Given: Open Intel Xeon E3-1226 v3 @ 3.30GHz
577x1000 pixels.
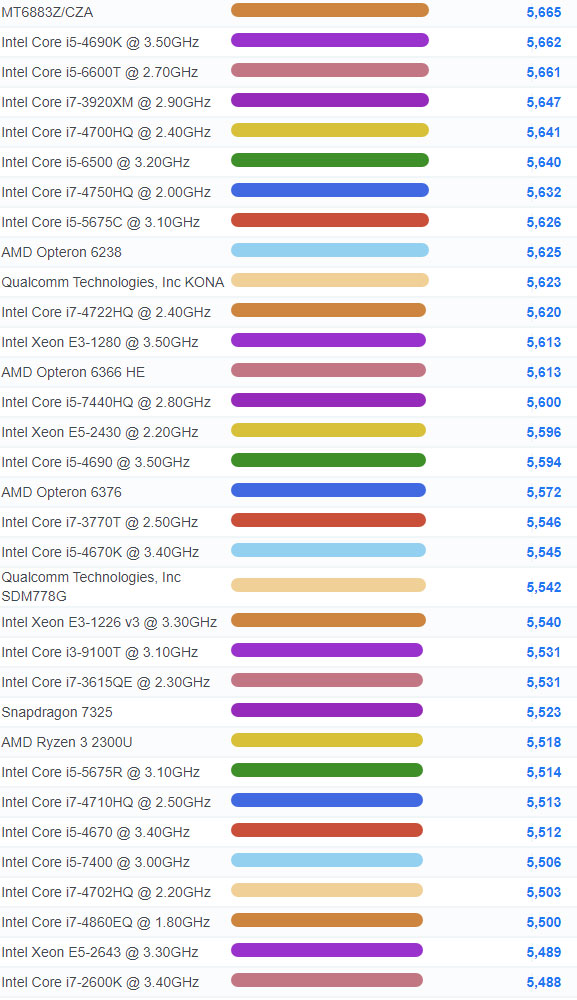Looking at the screenshot, I should [109, 622].
